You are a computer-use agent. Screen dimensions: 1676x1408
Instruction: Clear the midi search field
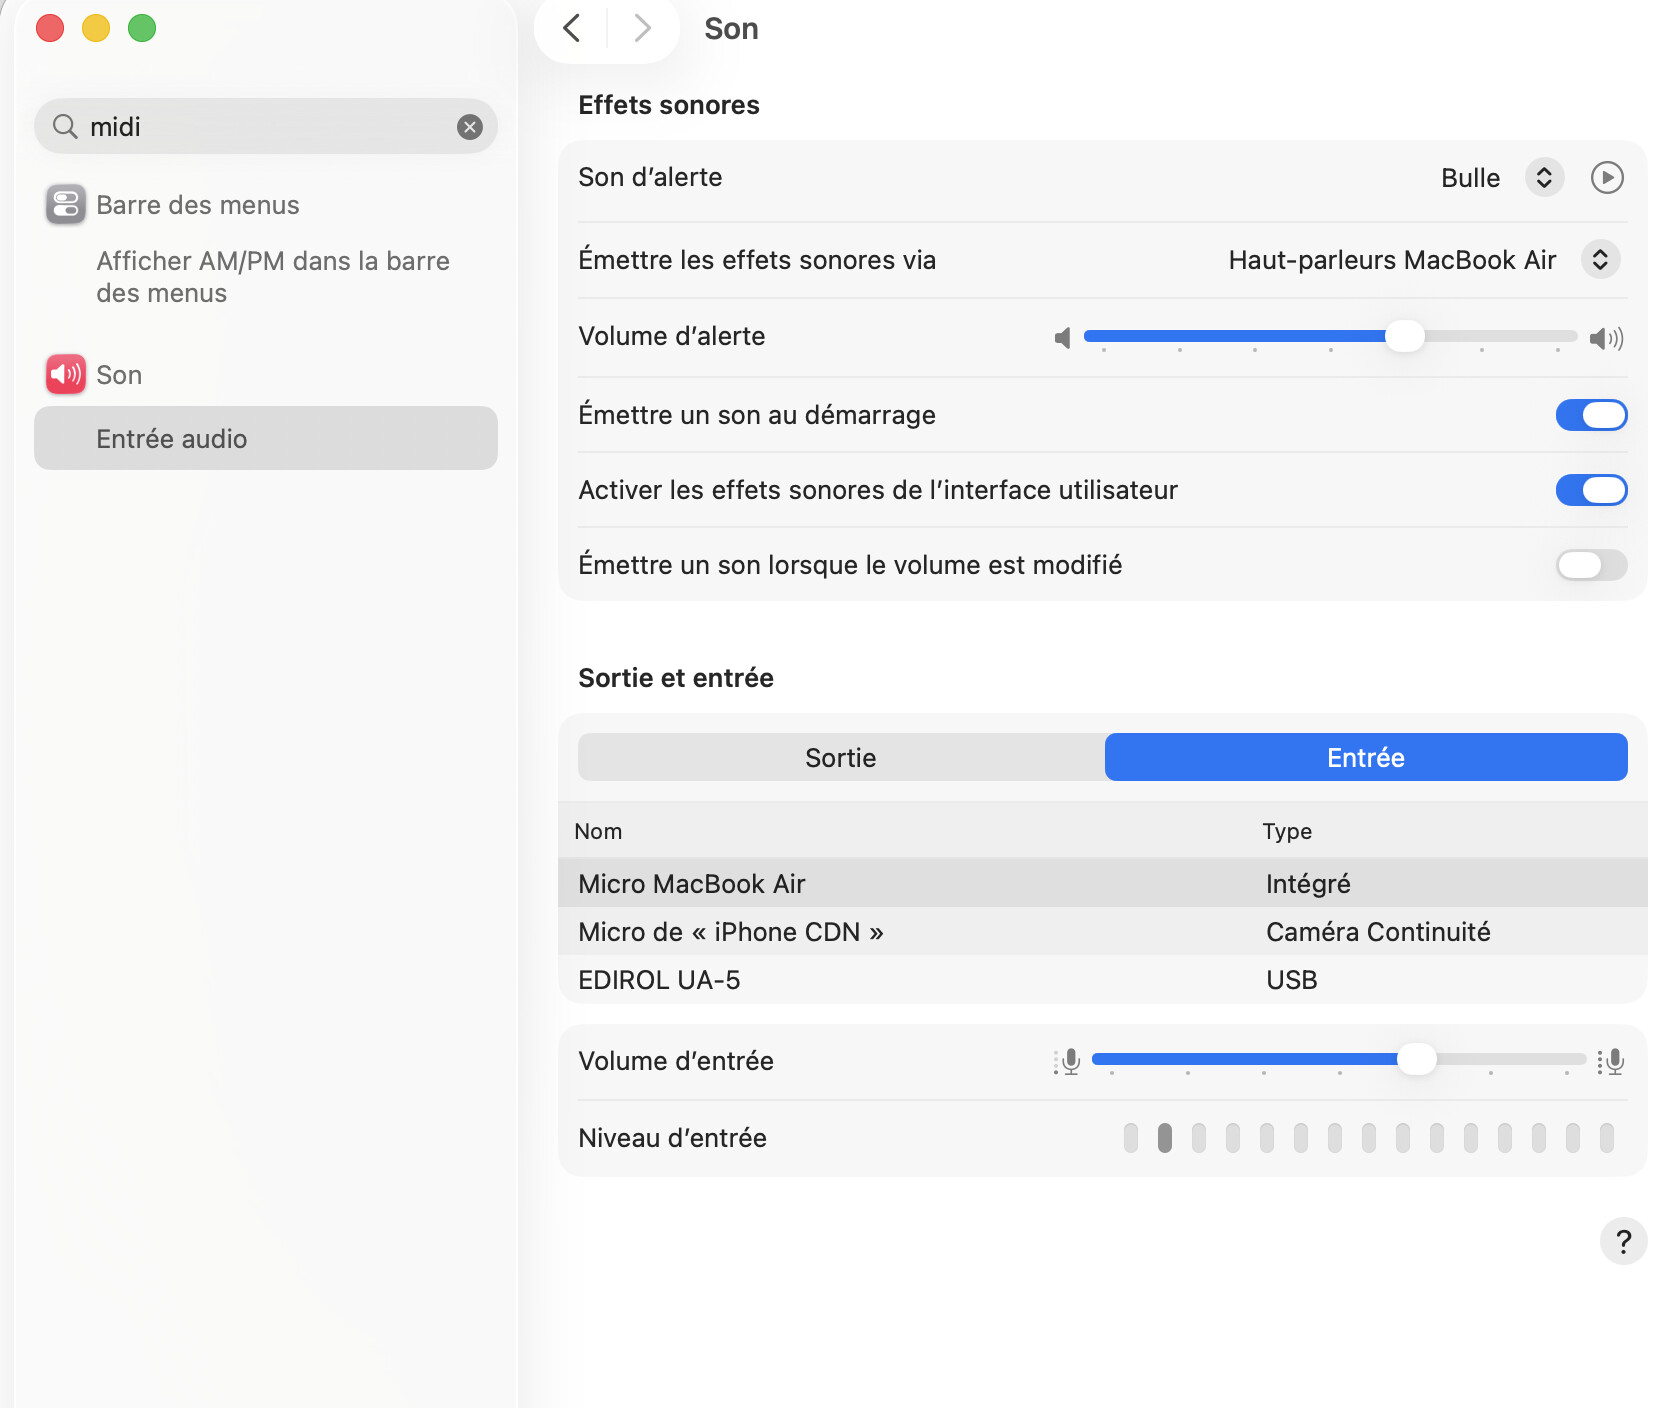[x=470, y=127]
